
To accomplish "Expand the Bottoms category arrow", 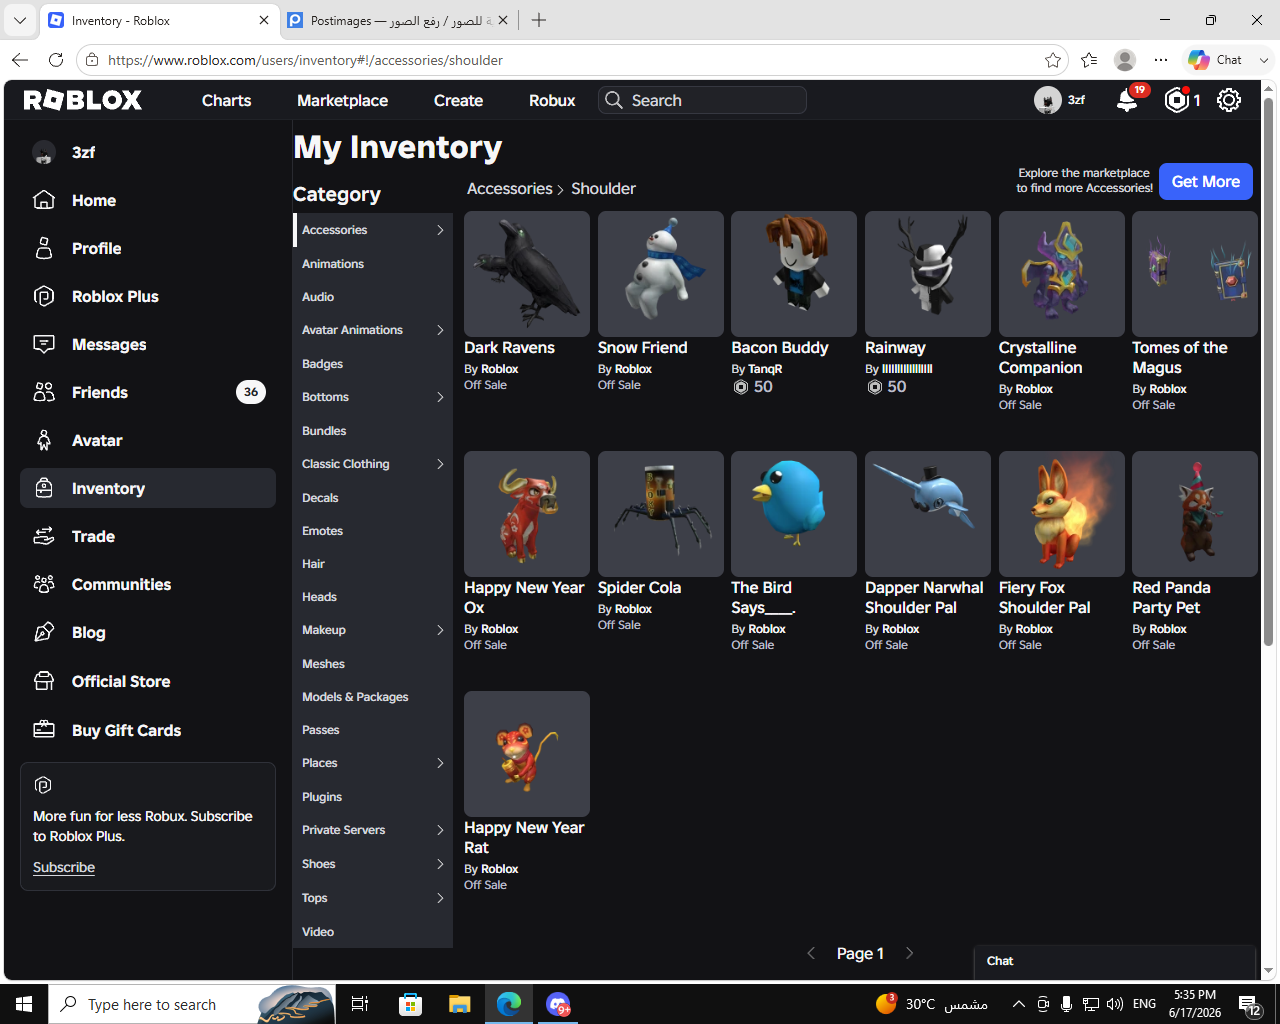I will click(440, 397).
